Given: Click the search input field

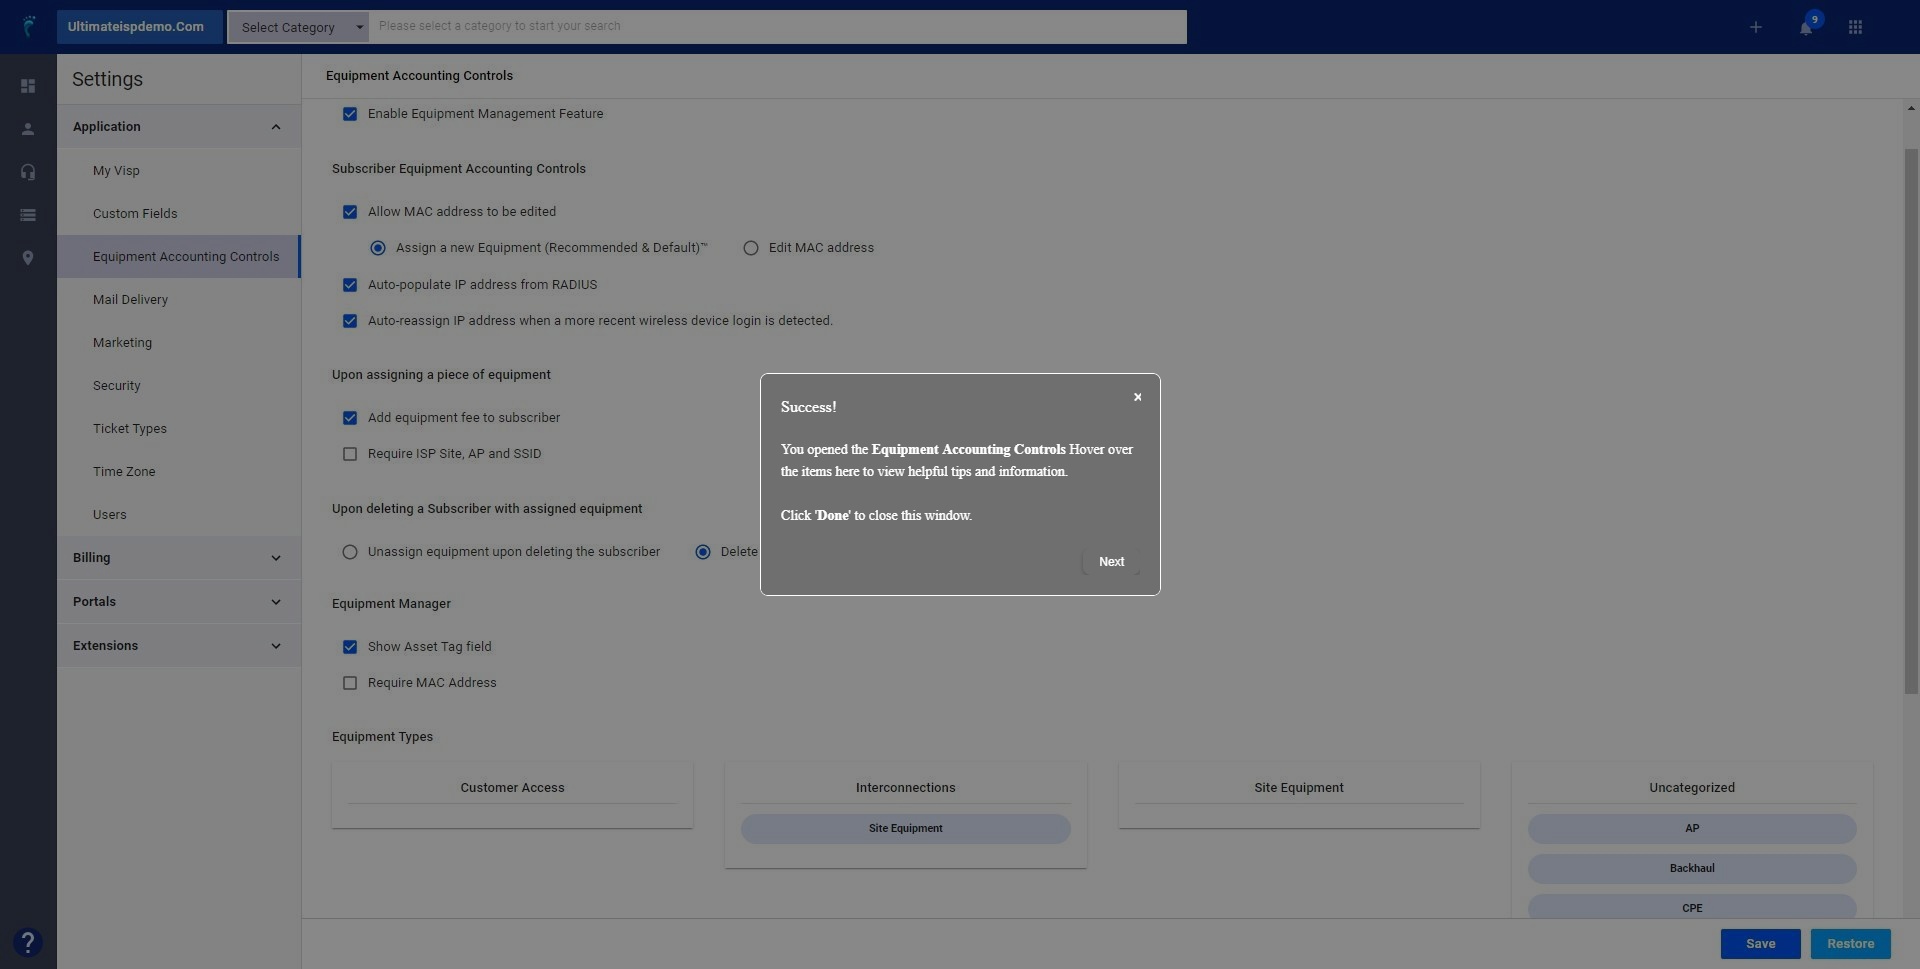Looking at the screenshot, I should pos(777,27).
